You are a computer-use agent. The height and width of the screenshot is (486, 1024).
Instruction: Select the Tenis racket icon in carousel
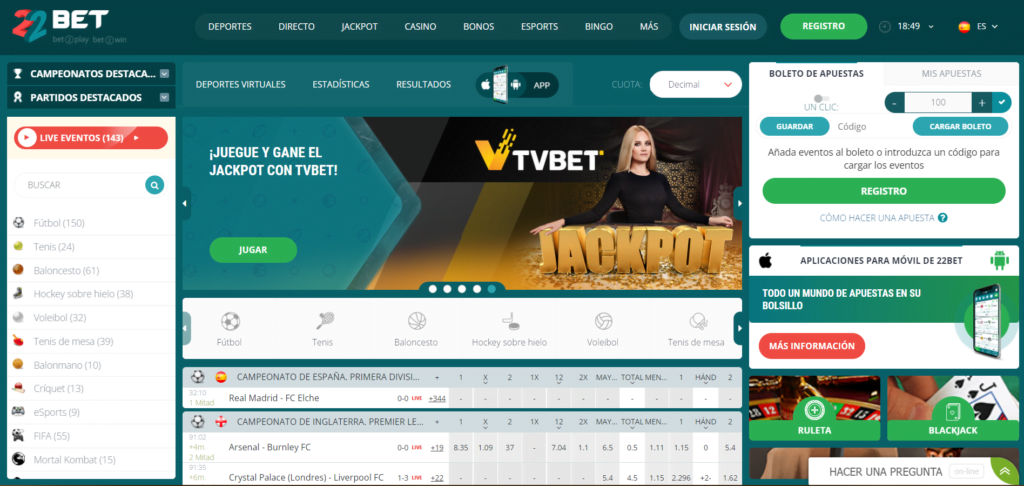(323, 321)
